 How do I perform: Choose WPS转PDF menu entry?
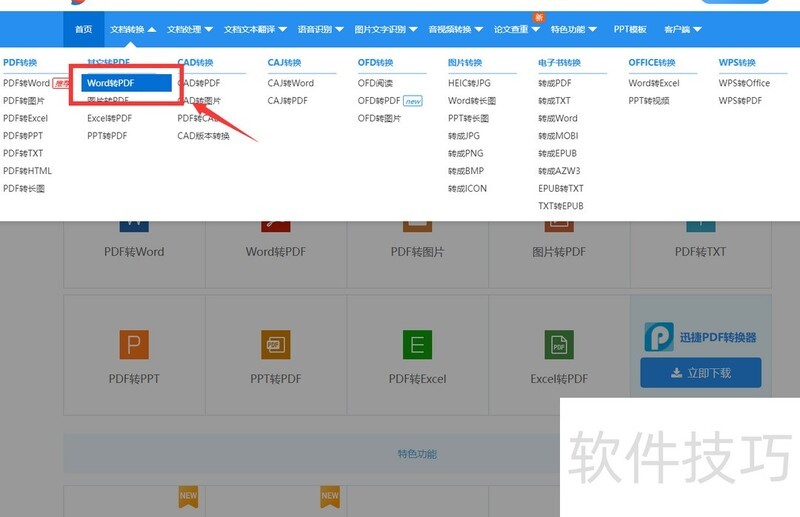[x=740, y=101]
